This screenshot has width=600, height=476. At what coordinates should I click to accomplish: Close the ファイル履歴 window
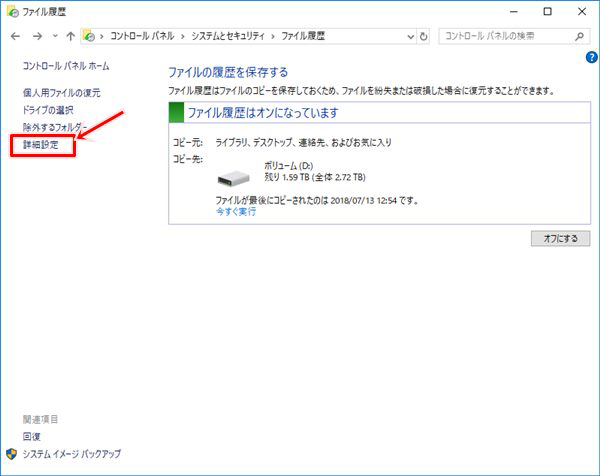click(582, 12)
